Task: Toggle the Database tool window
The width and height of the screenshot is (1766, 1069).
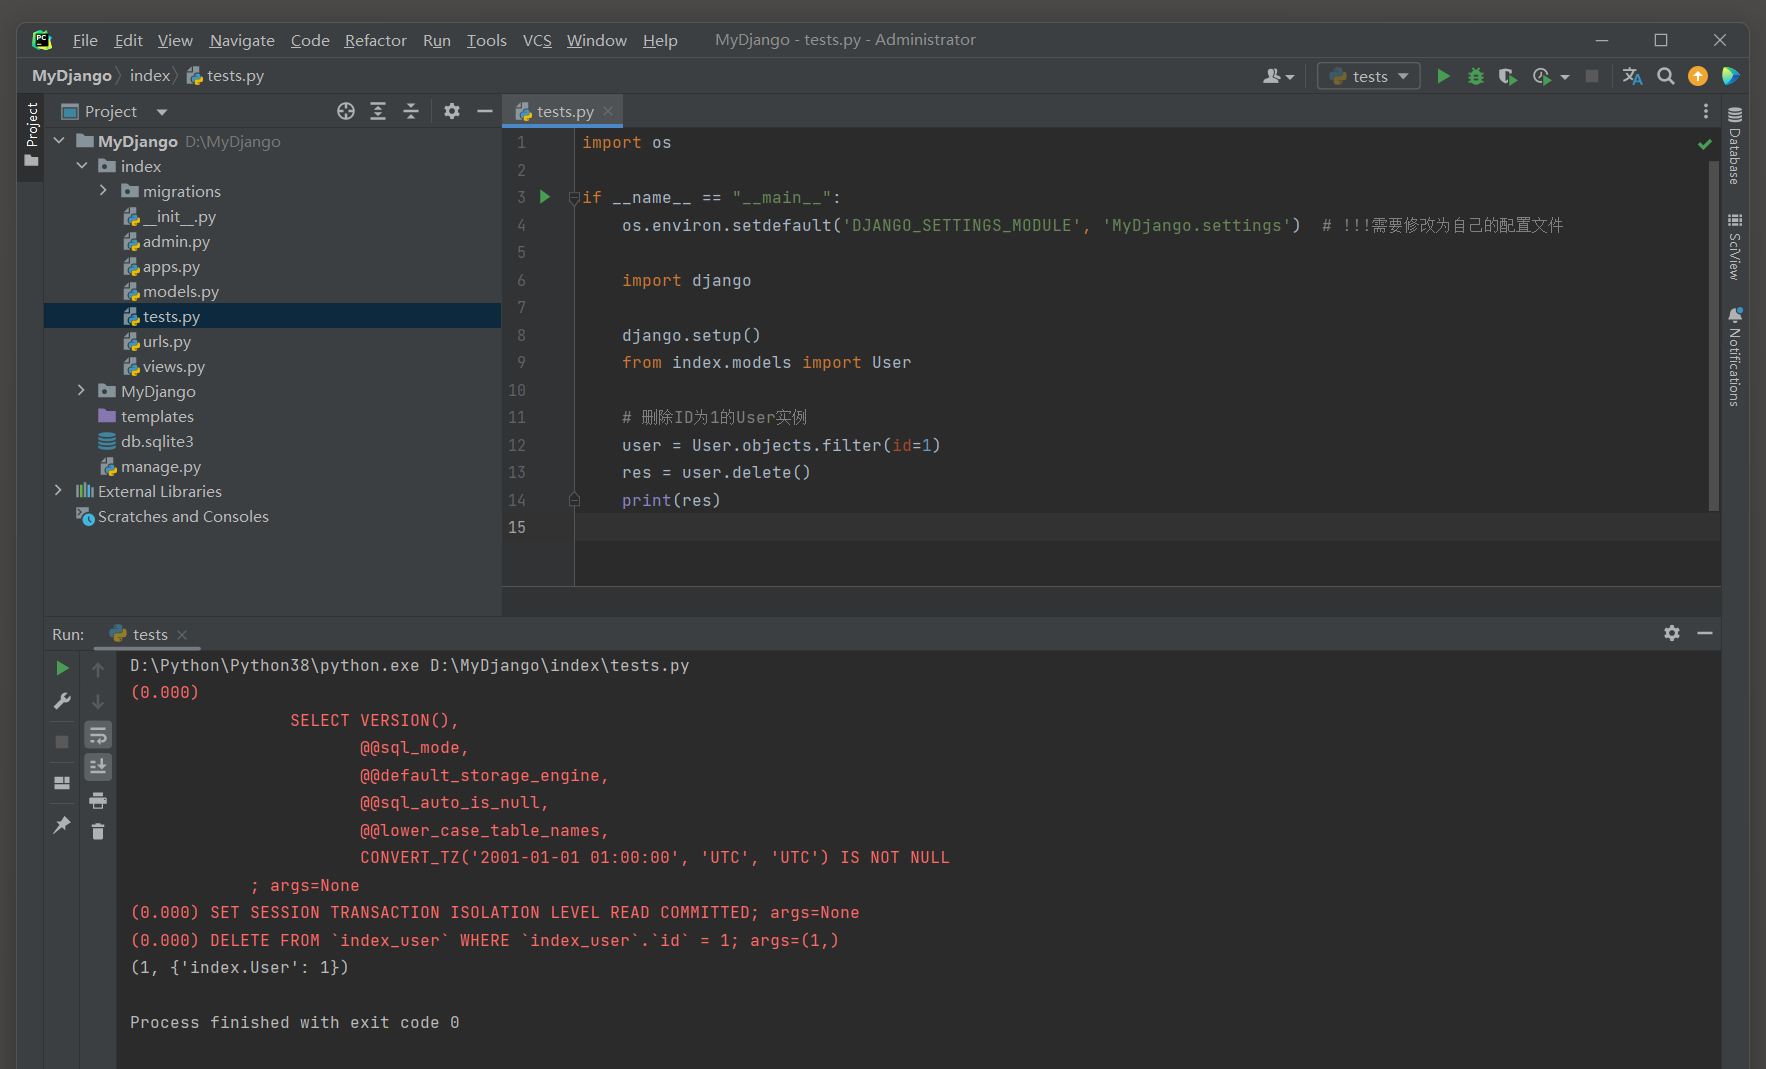Action: pyautogui.click(x=1735, y=145)
